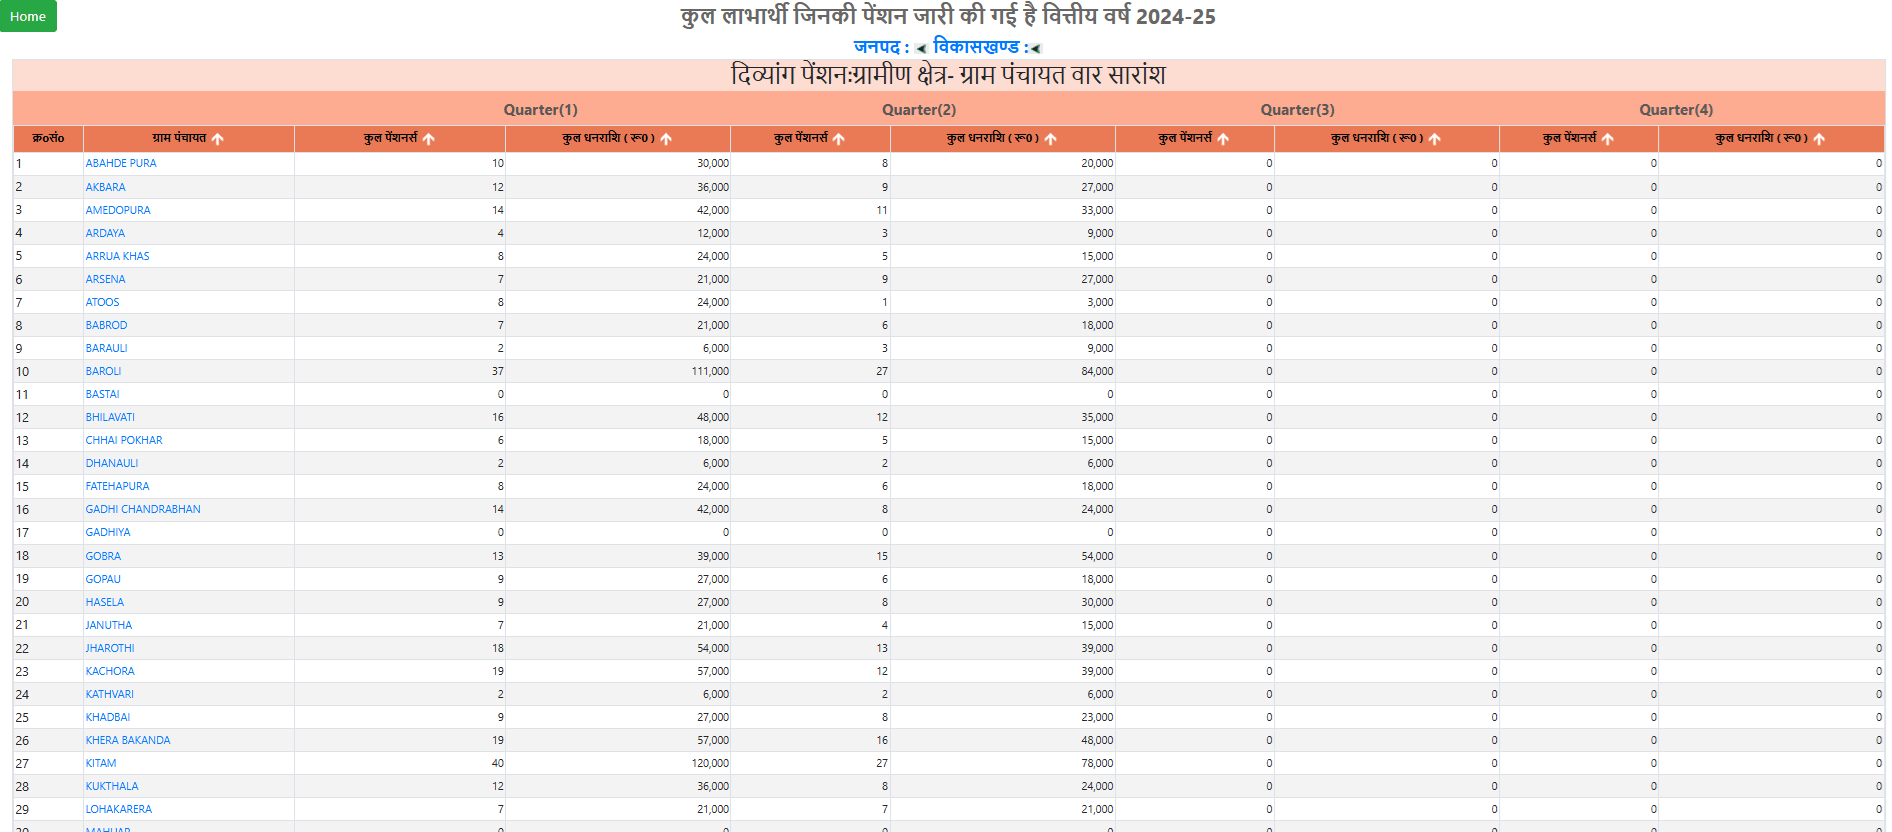Click the back arrow next to जनपद
The image size is (1892, 832).
pos(921,48)
